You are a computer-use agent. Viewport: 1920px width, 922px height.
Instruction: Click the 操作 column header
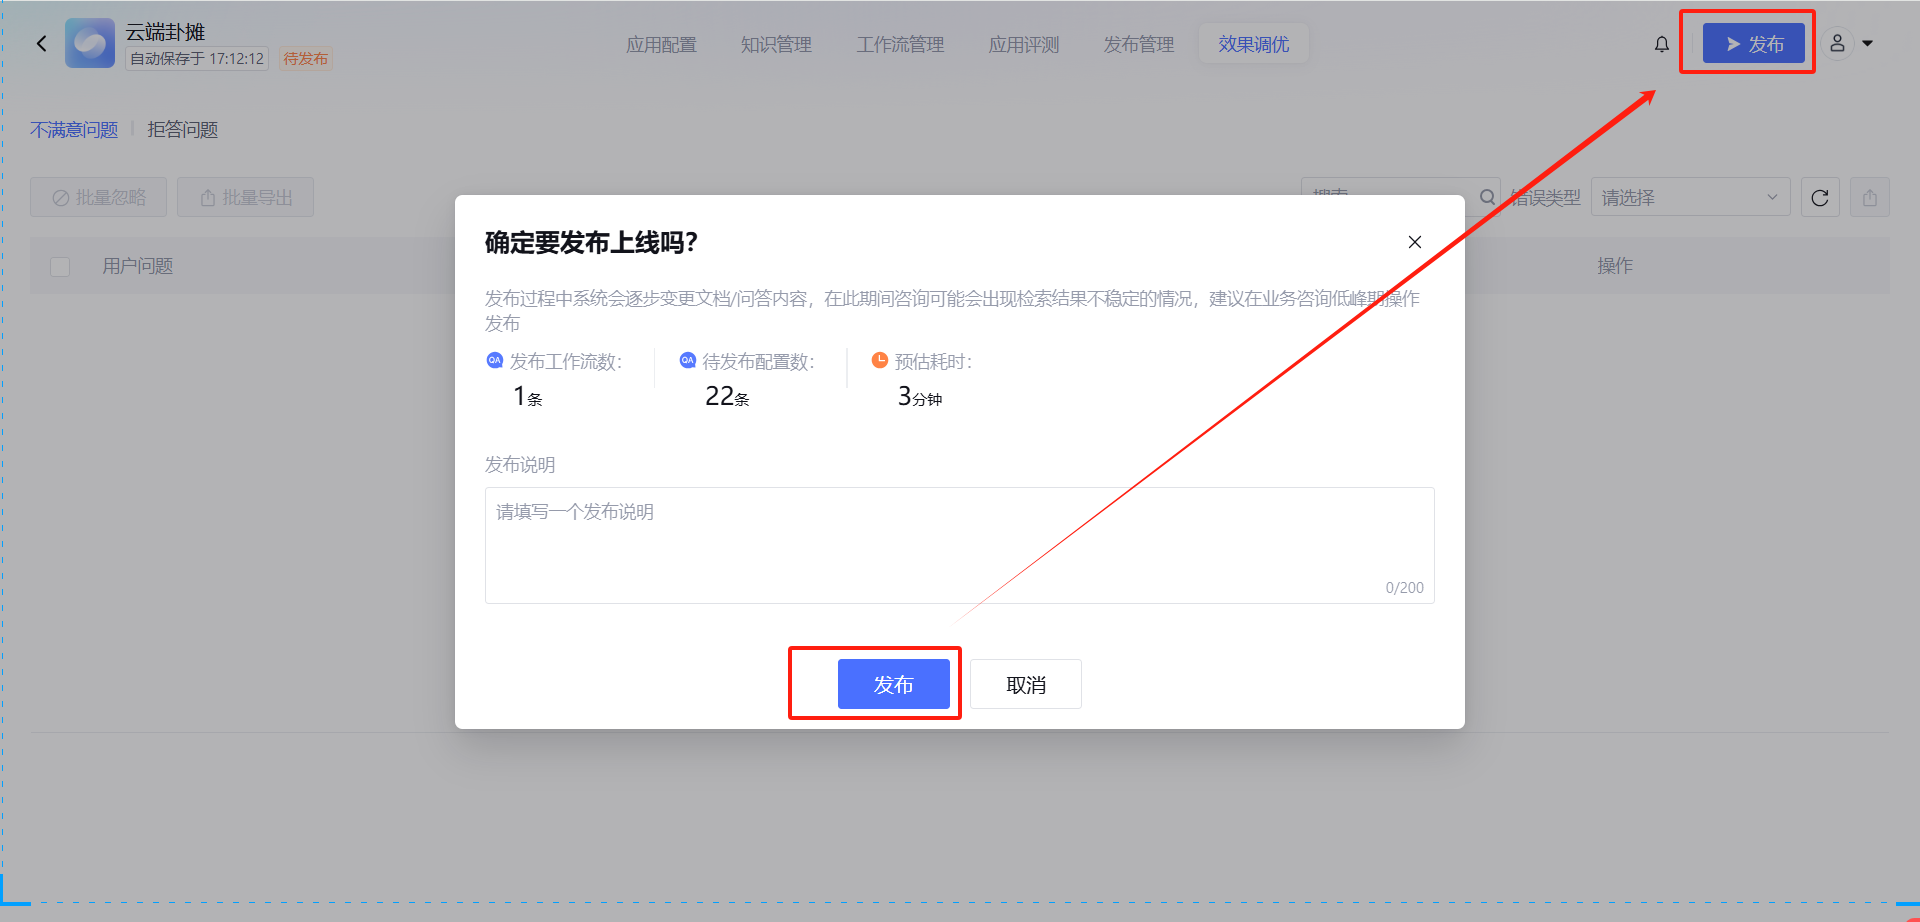coord(1615,266)
